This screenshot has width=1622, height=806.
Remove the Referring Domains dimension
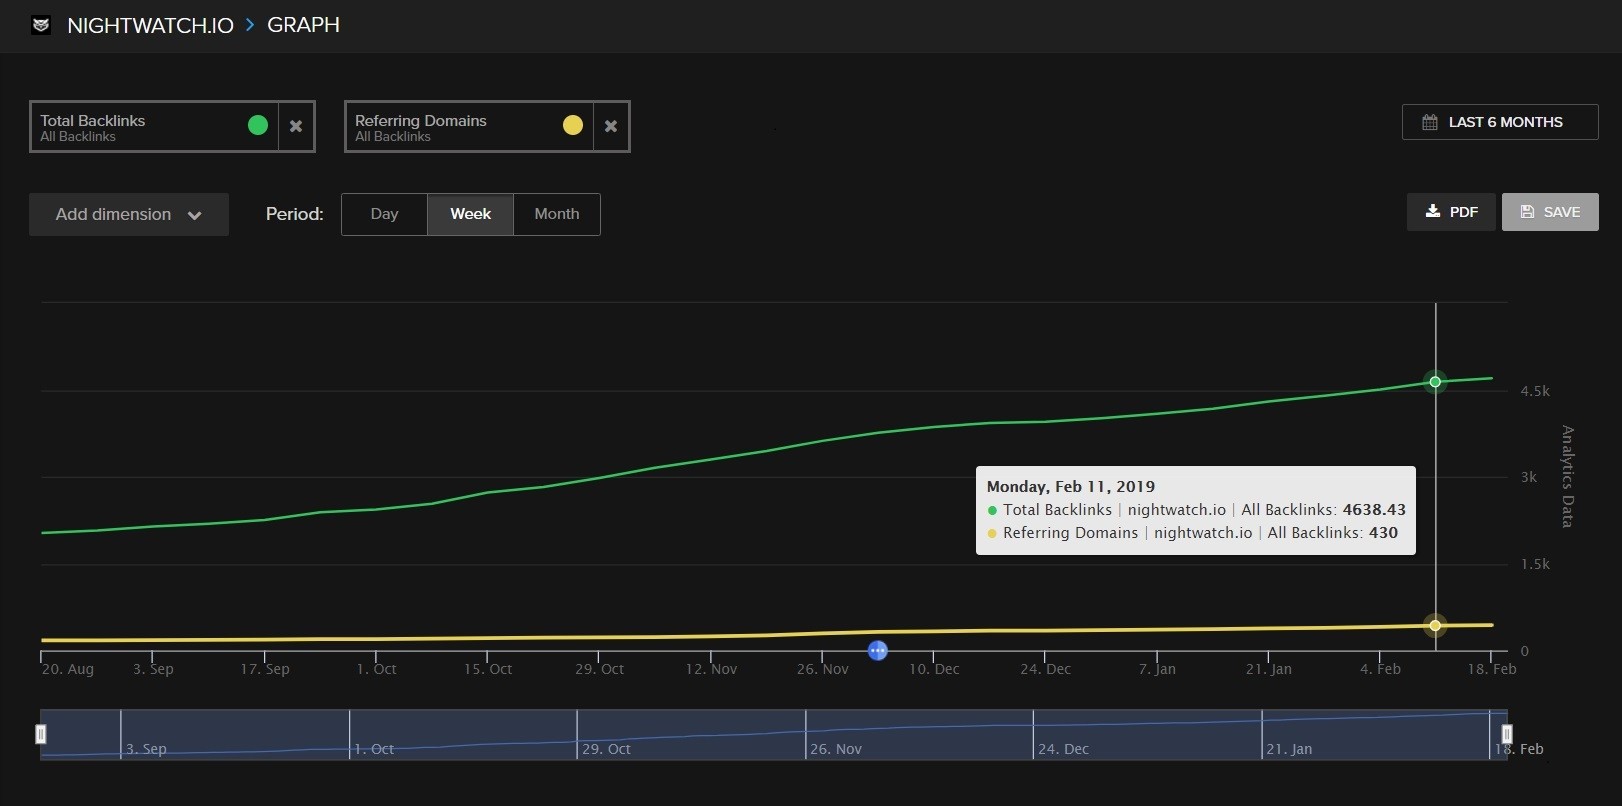(x=611, y=126)
